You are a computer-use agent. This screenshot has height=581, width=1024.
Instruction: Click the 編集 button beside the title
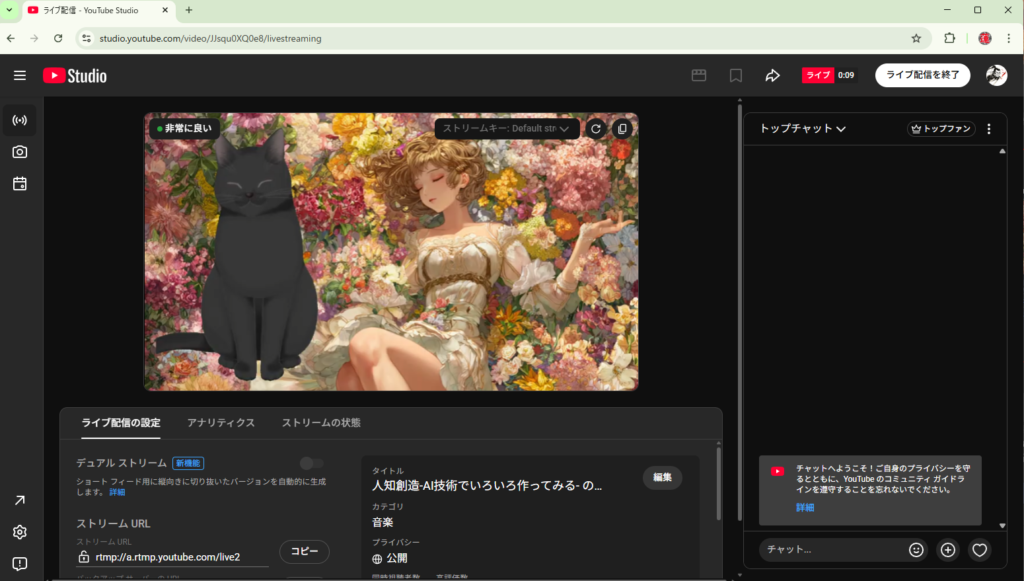tap(662, 478)
